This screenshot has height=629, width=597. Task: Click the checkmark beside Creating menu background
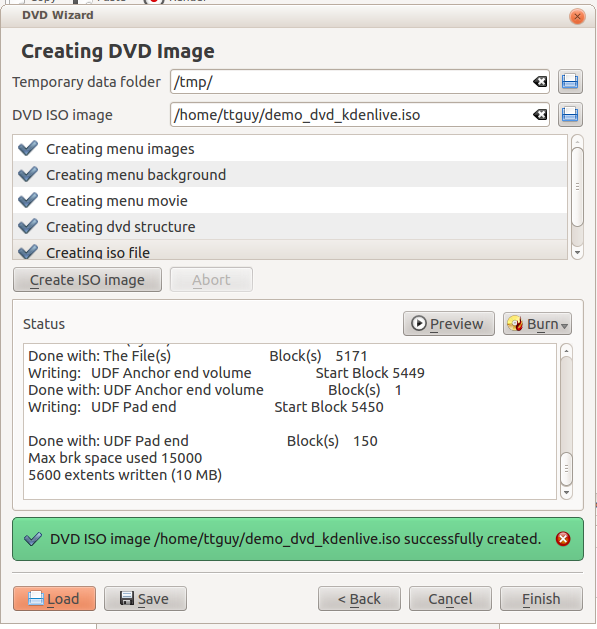[x=28, y=174]
